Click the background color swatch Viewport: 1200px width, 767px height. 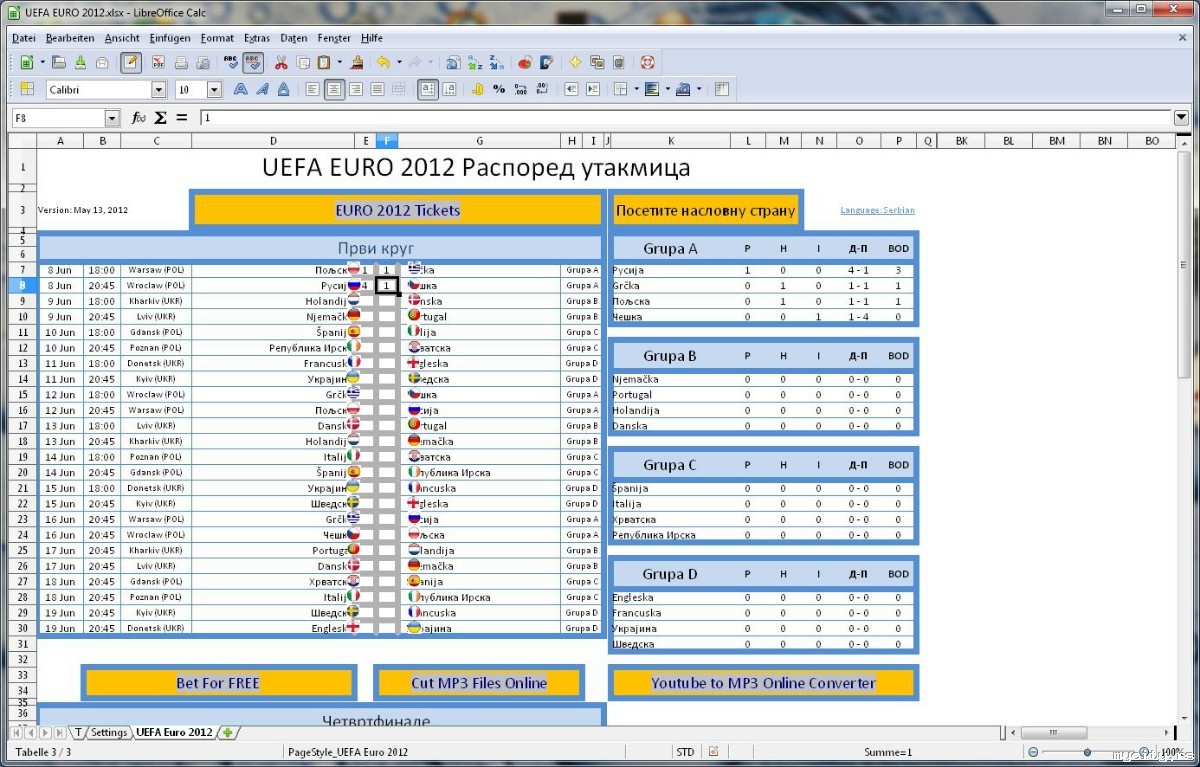(654, 89)
